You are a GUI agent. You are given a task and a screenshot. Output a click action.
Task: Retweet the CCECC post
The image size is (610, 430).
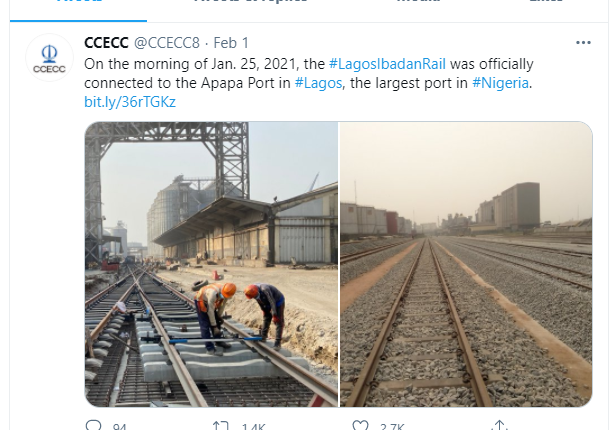pyautogui.click(x=222, y=426)
